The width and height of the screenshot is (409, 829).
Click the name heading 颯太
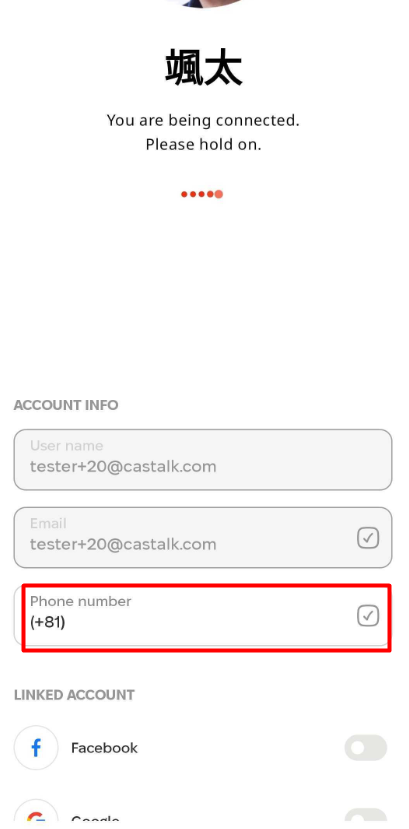click(203, 68)
